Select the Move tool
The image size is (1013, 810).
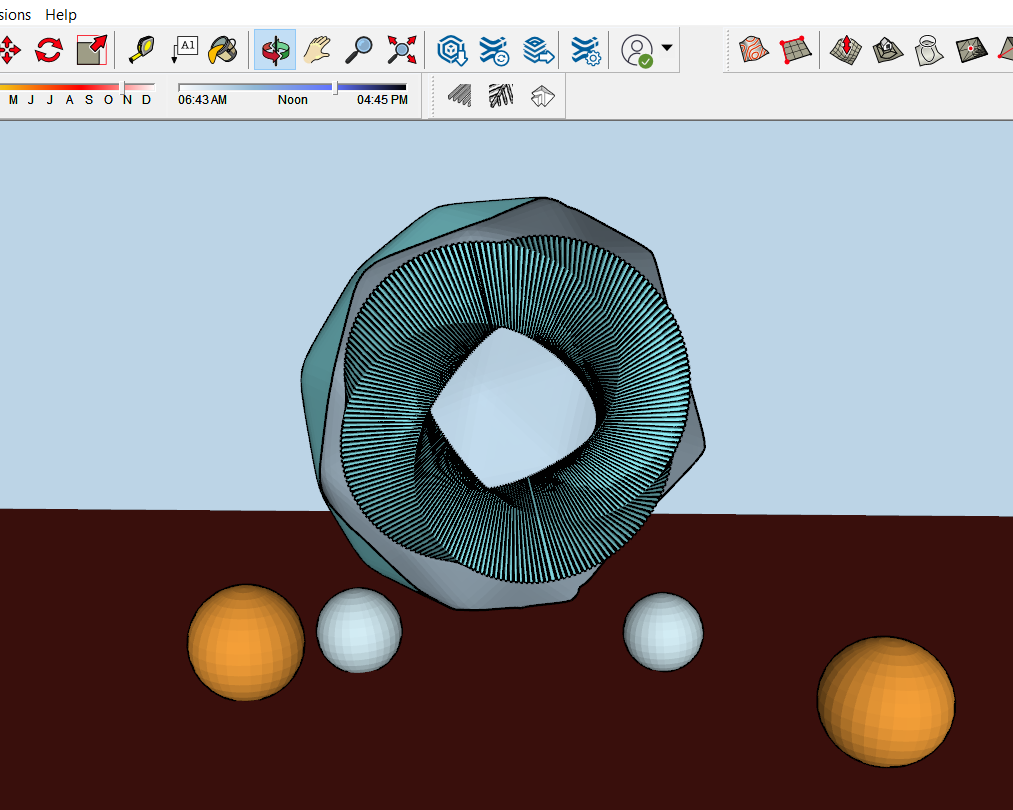(8, 49)
